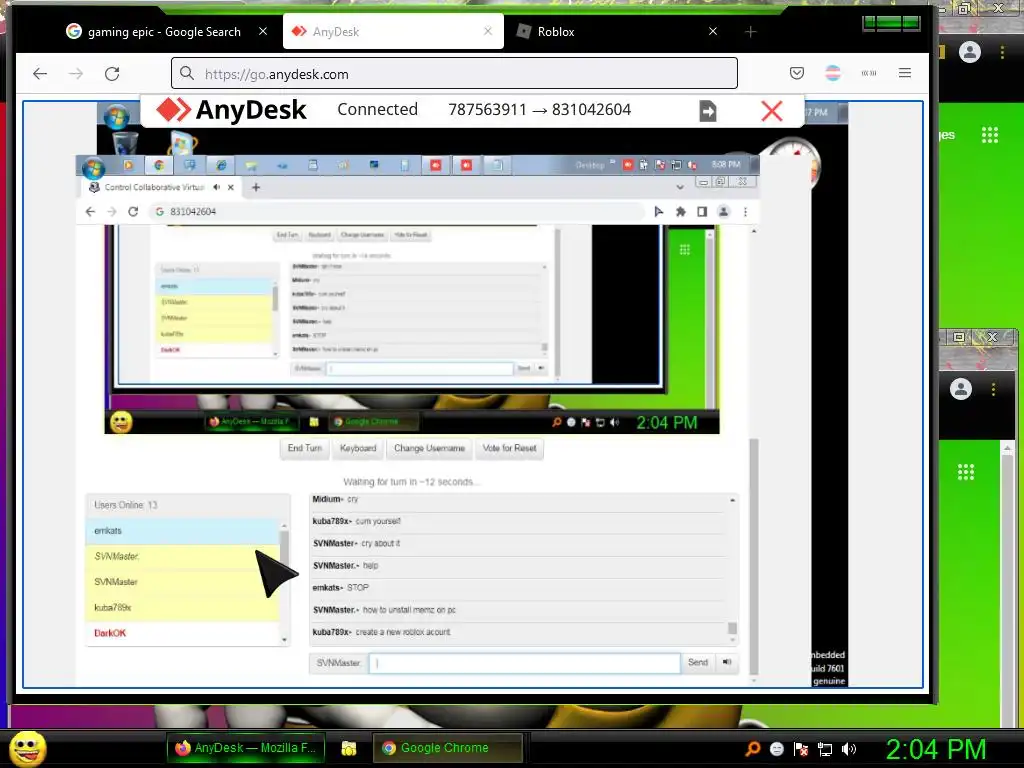Viewport: 1024px width, 768px height.
Task: Open the three-dot menu in remote Chrome
Action: point(745,212)
